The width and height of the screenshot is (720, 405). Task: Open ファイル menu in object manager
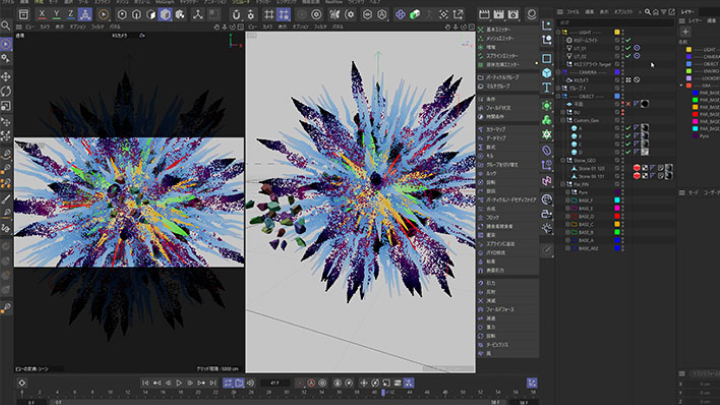pos(573,12)
